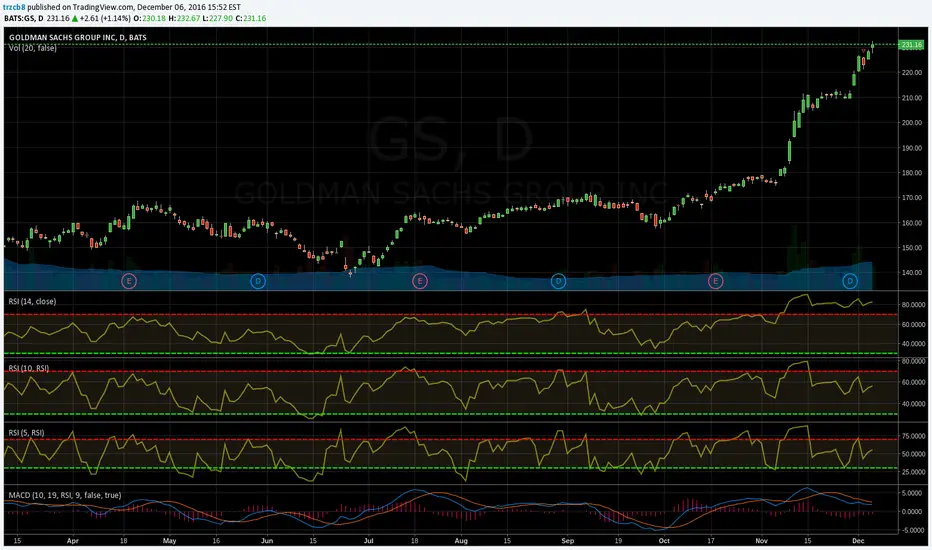Click the May label on time axis
The image size is (932, 550).
pyautogui.click(x=169, y=541)
